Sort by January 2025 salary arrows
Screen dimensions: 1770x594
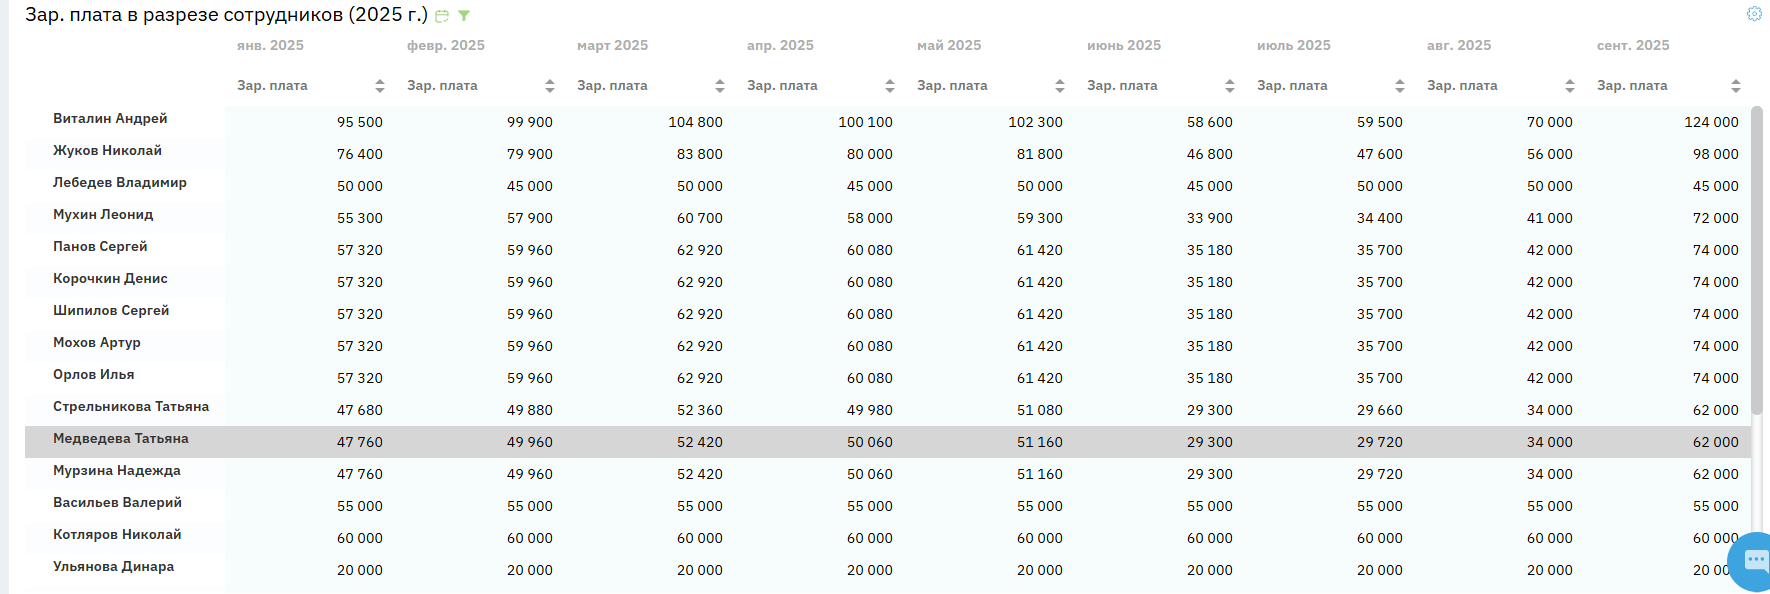380,86
